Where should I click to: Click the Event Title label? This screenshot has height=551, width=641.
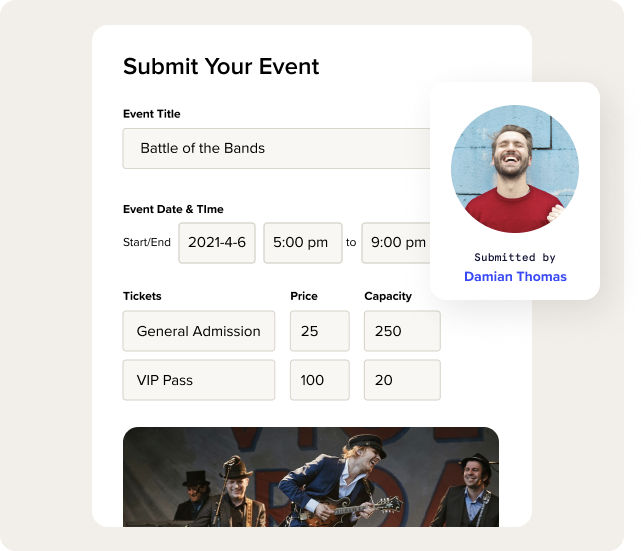point(152,114)
